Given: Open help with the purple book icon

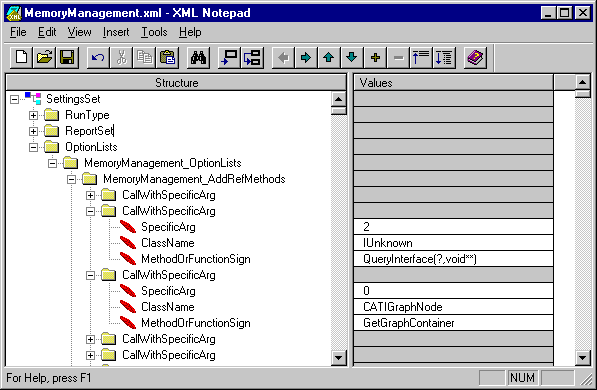Looking at the screenshot, I should point(475,58).
